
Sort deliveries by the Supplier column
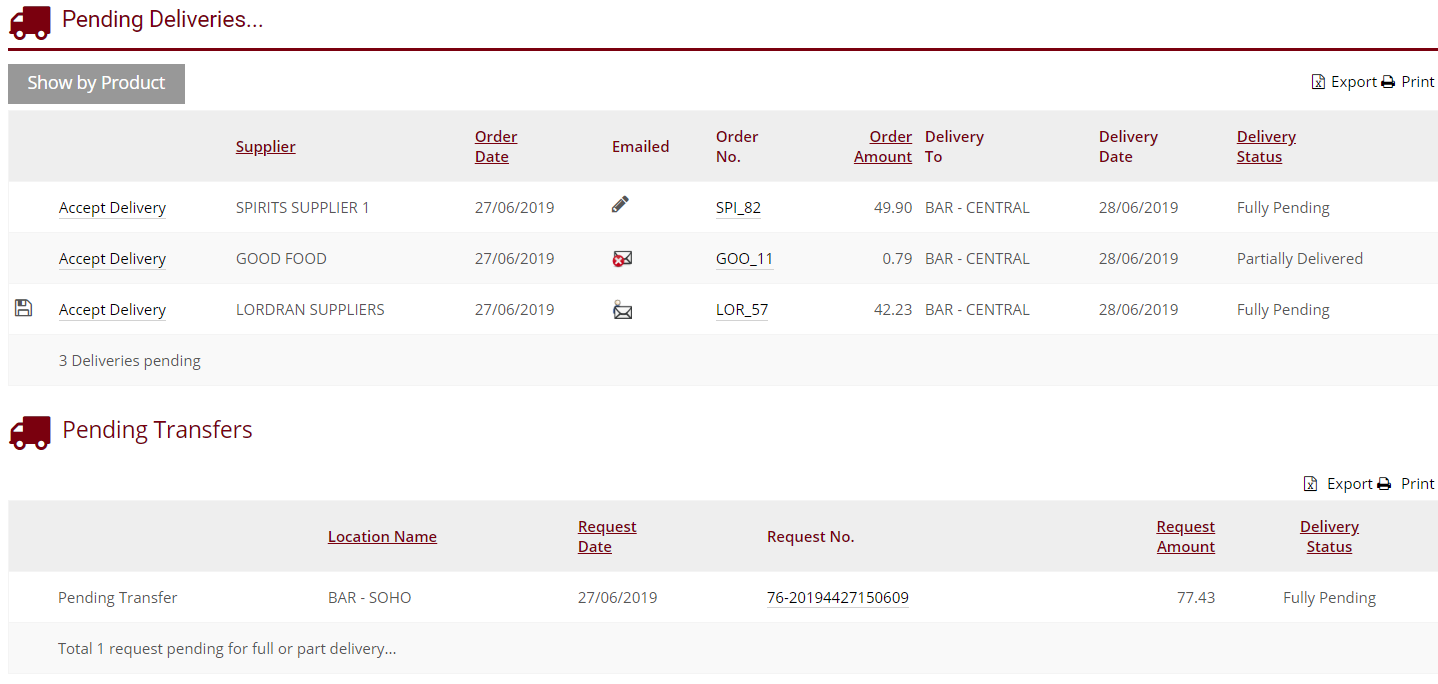[x=265, y=146]
